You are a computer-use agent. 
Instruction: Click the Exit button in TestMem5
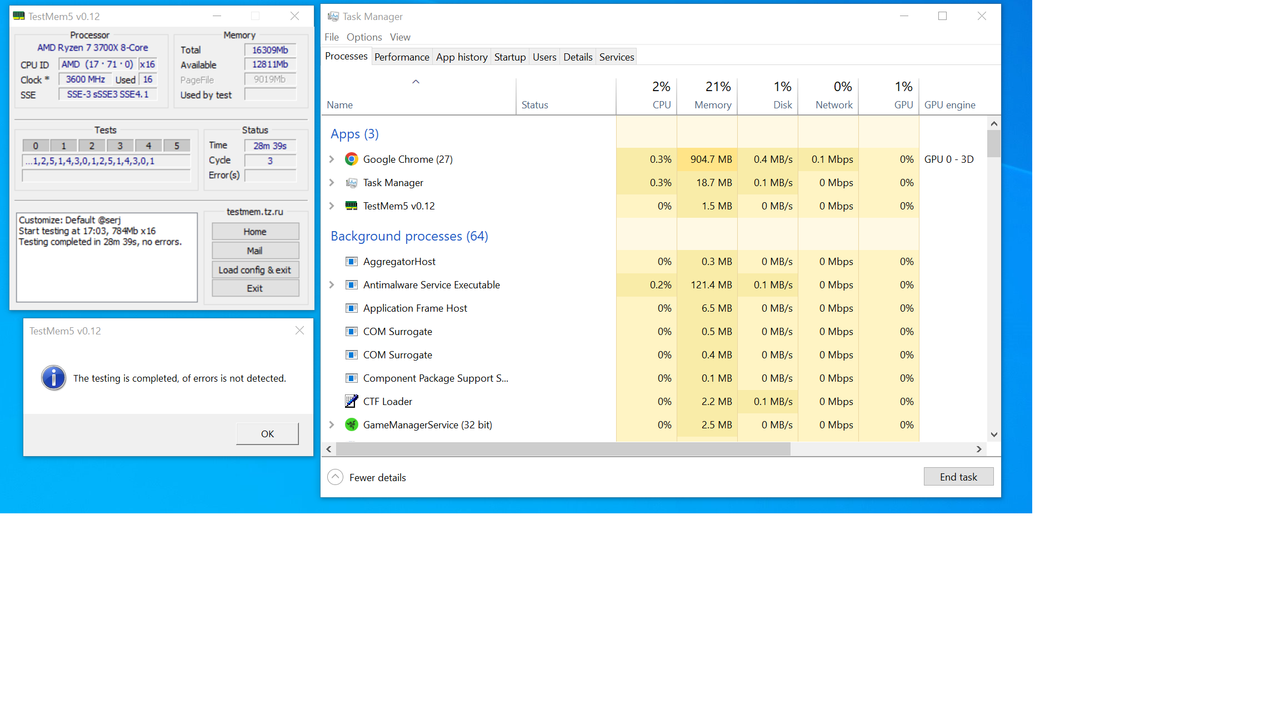[255, 288]
